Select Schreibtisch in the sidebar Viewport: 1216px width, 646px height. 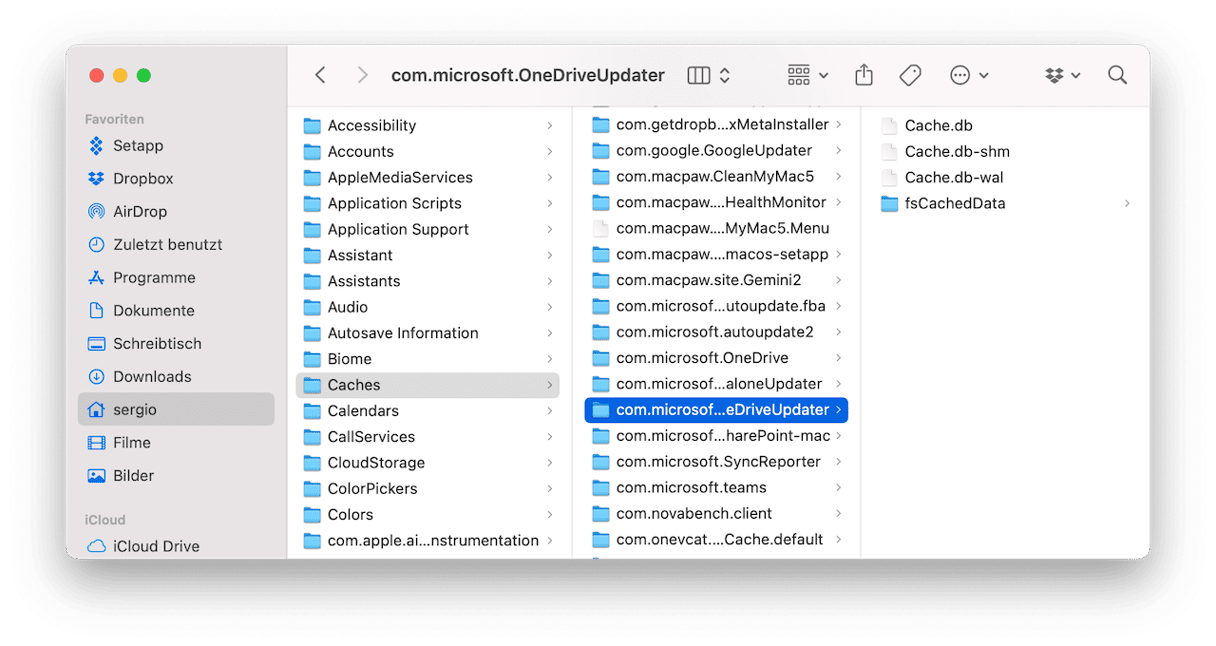click(x=157, y=344)
